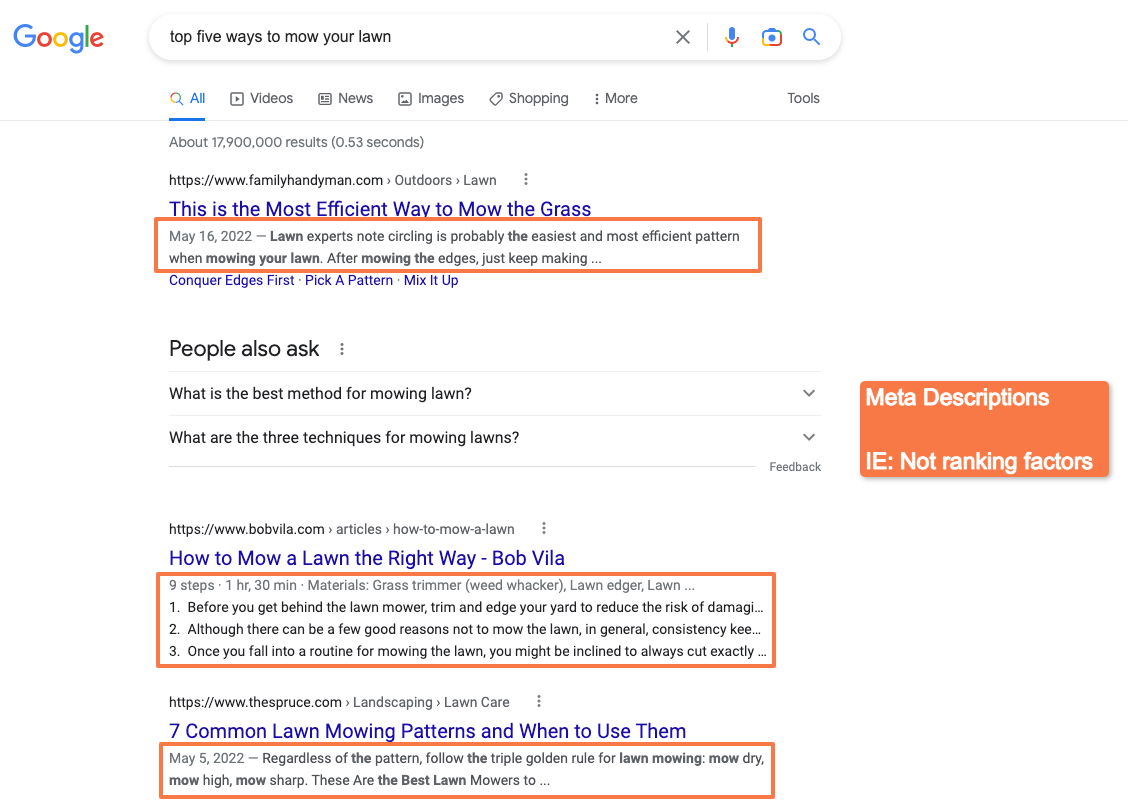The image size is (1128, 804).
Task: Click the bobvila.com breadcrumb URL
Action: pos(342,529)
